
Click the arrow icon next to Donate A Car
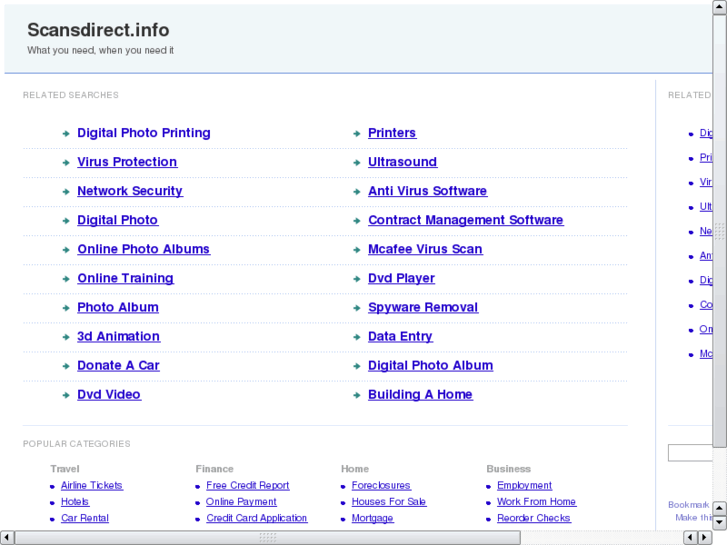pyautogui.click(x=66, y=366)
